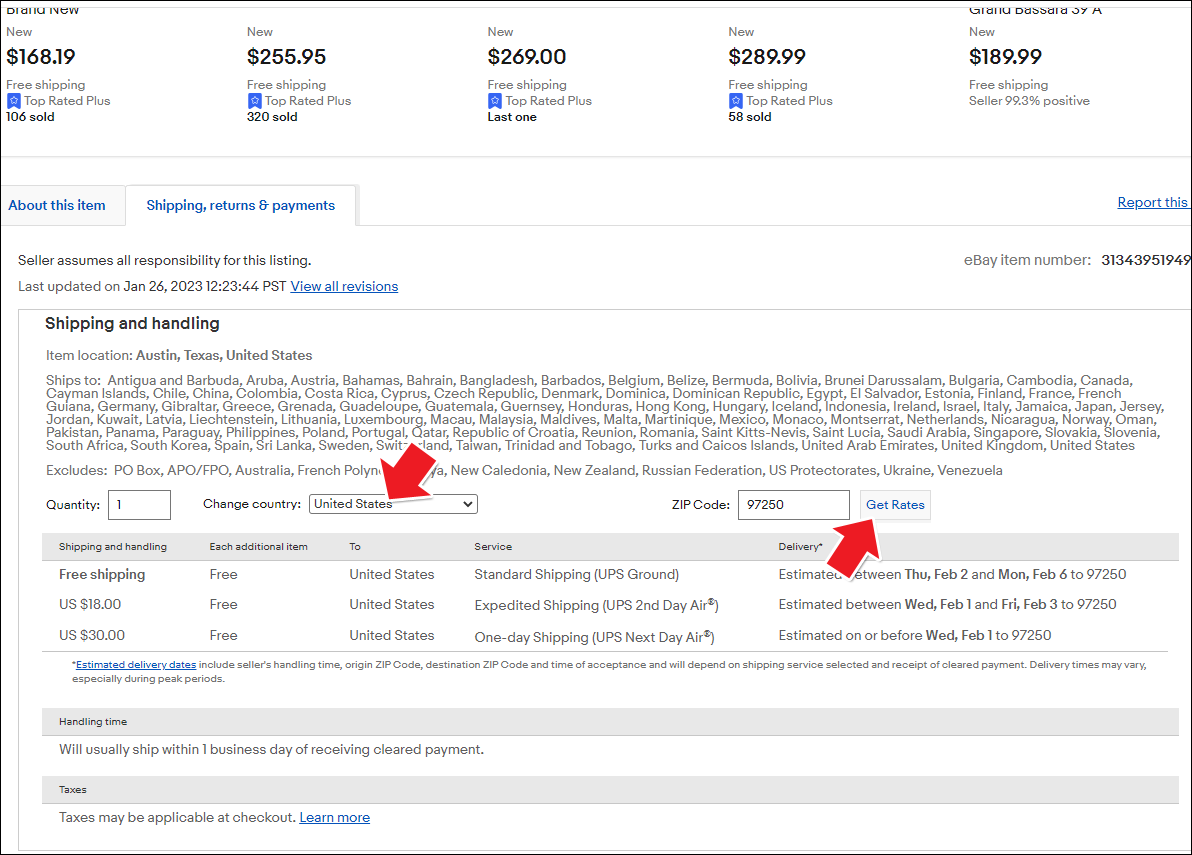The image size is (1192, 855).
Task: Click the Delivery* column header
Action: coord(800,547)
